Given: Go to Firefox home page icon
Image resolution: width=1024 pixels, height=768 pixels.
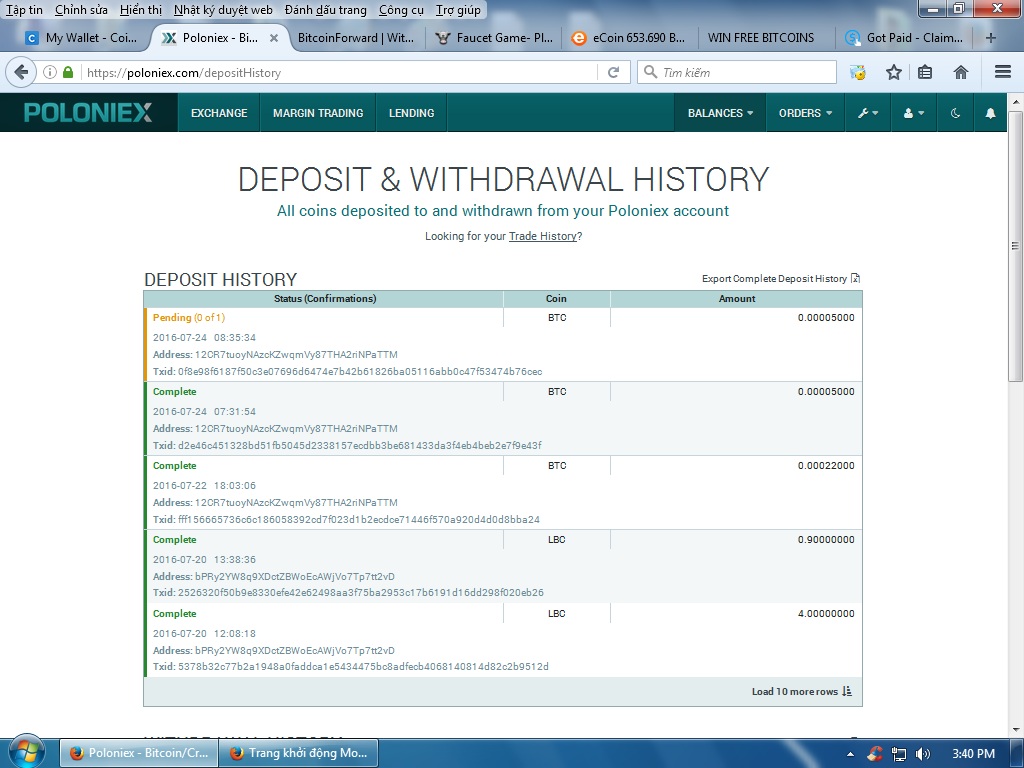Looking at the screenshot, I should [x=961, y=72].
